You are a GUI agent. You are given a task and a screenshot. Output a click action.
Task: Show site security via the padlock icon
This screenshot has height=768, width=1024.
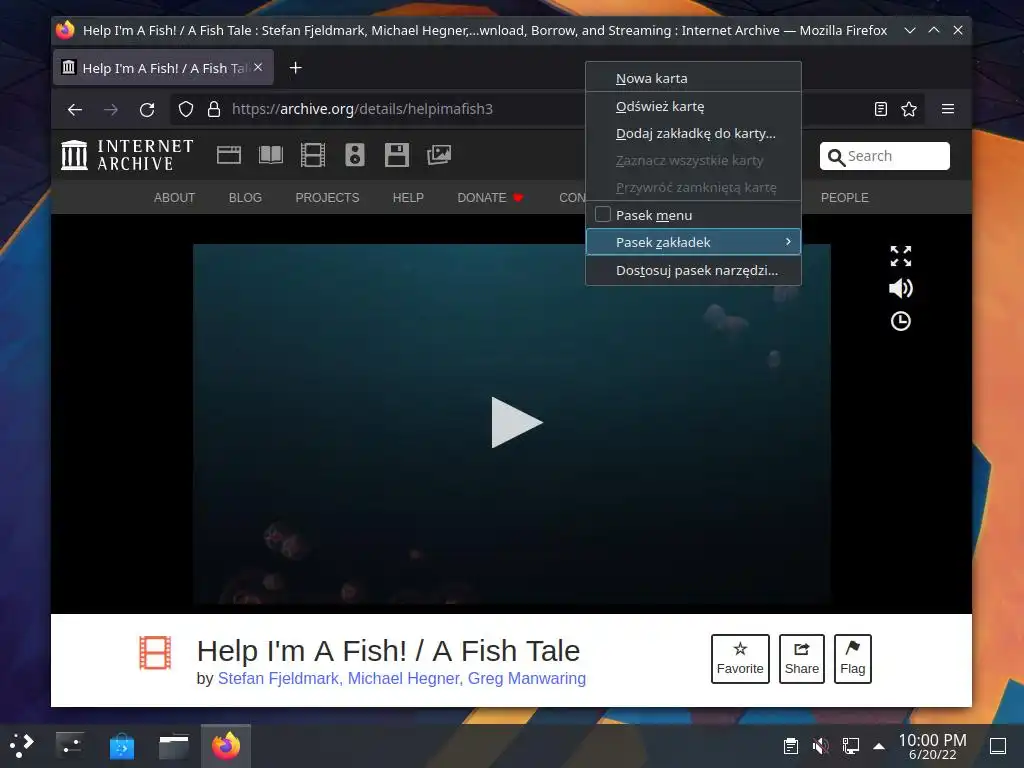(214, 109)
